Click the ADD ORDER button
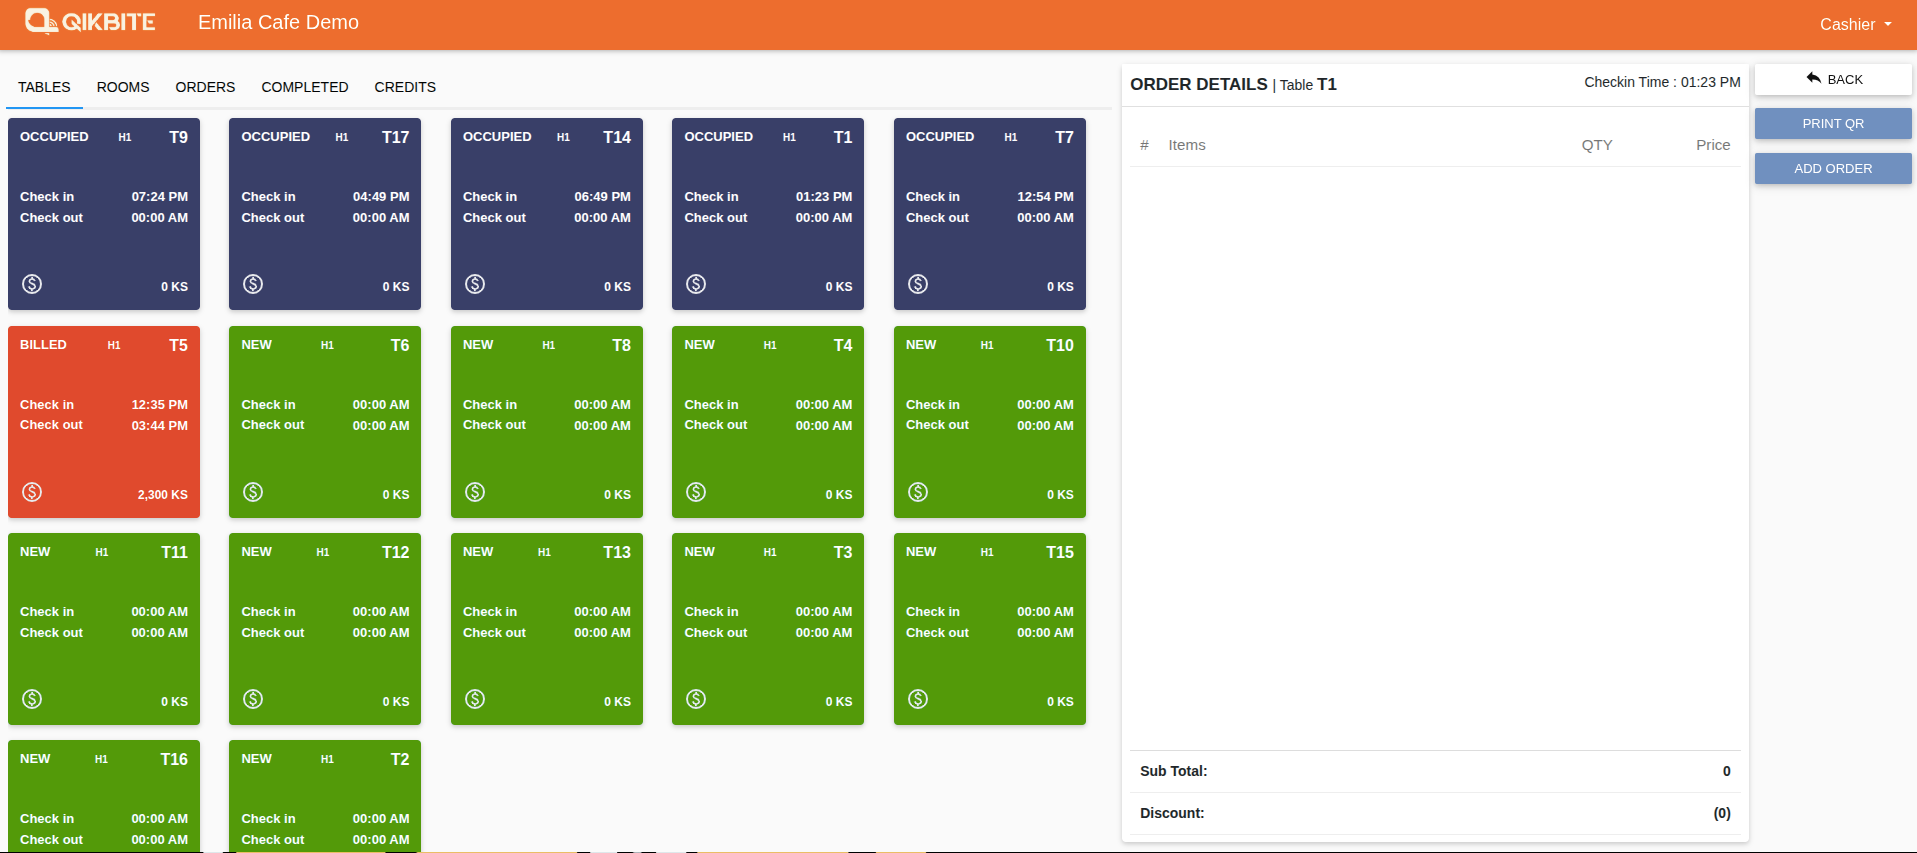Image resolution: width=1917 pixels, height=853 pixels. tap(1832, 169)
